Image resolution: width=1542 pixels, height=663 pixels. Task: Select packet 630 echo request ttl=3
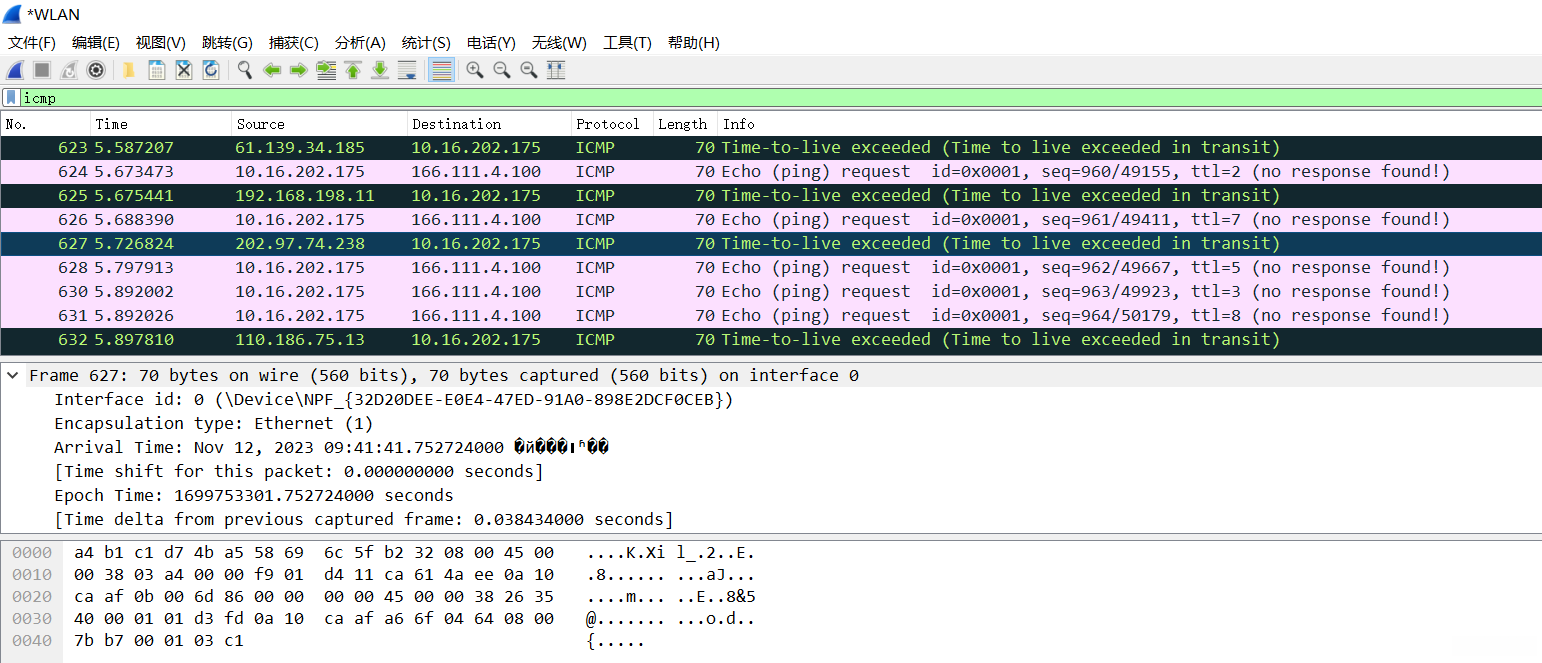(x=771, y=292)
